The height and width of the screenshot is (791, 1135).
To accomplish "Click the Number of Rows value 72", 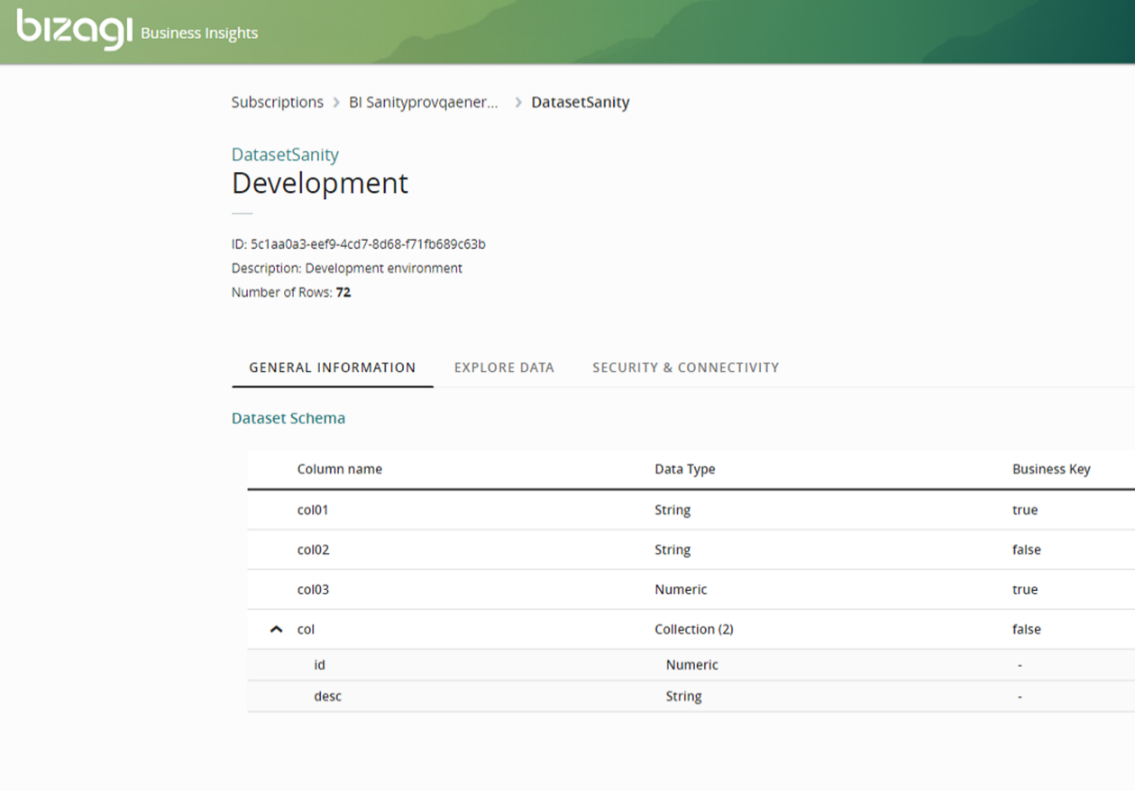I will (343, 292).
